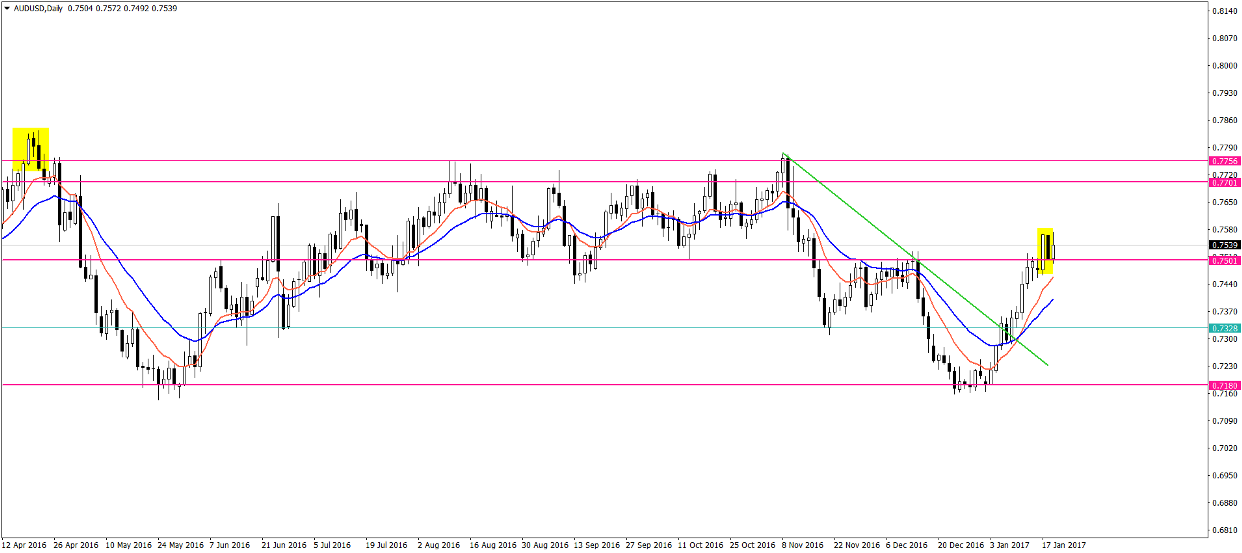The width and height of the screenshot is (1242, 553).
Task: Click the 0.7860 value on price scale
Action: pos(1225,120)
